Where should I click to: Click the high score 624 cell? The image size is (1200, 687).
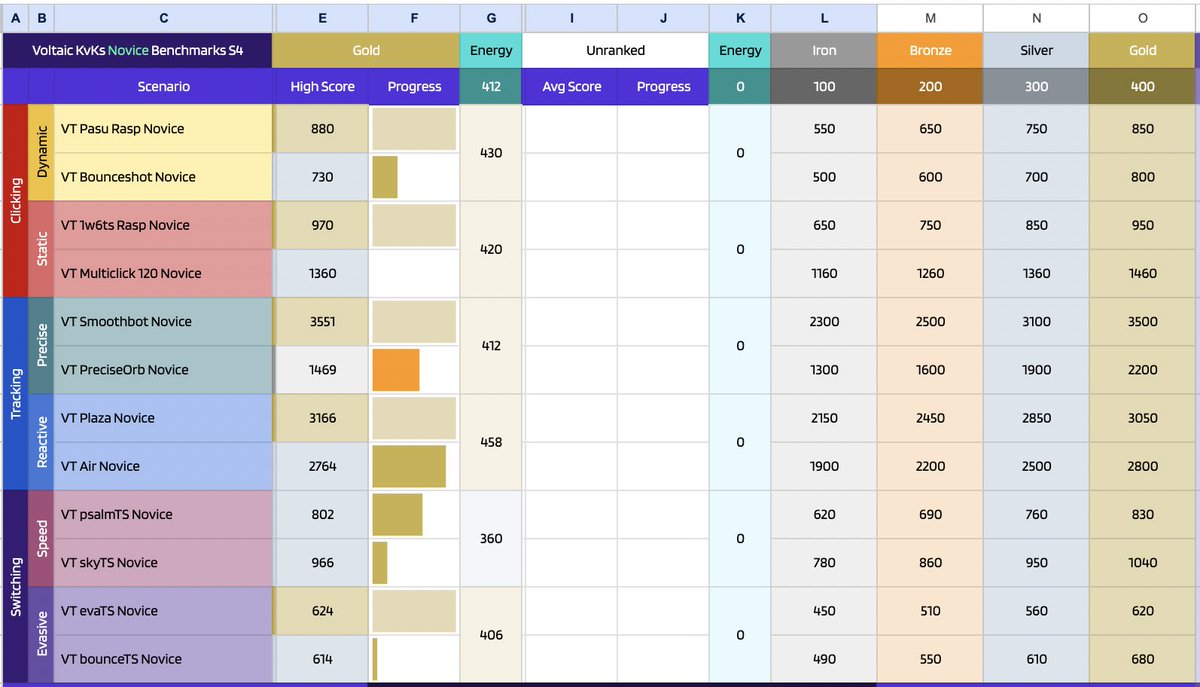pyautogui.click(x=322, y=611)
